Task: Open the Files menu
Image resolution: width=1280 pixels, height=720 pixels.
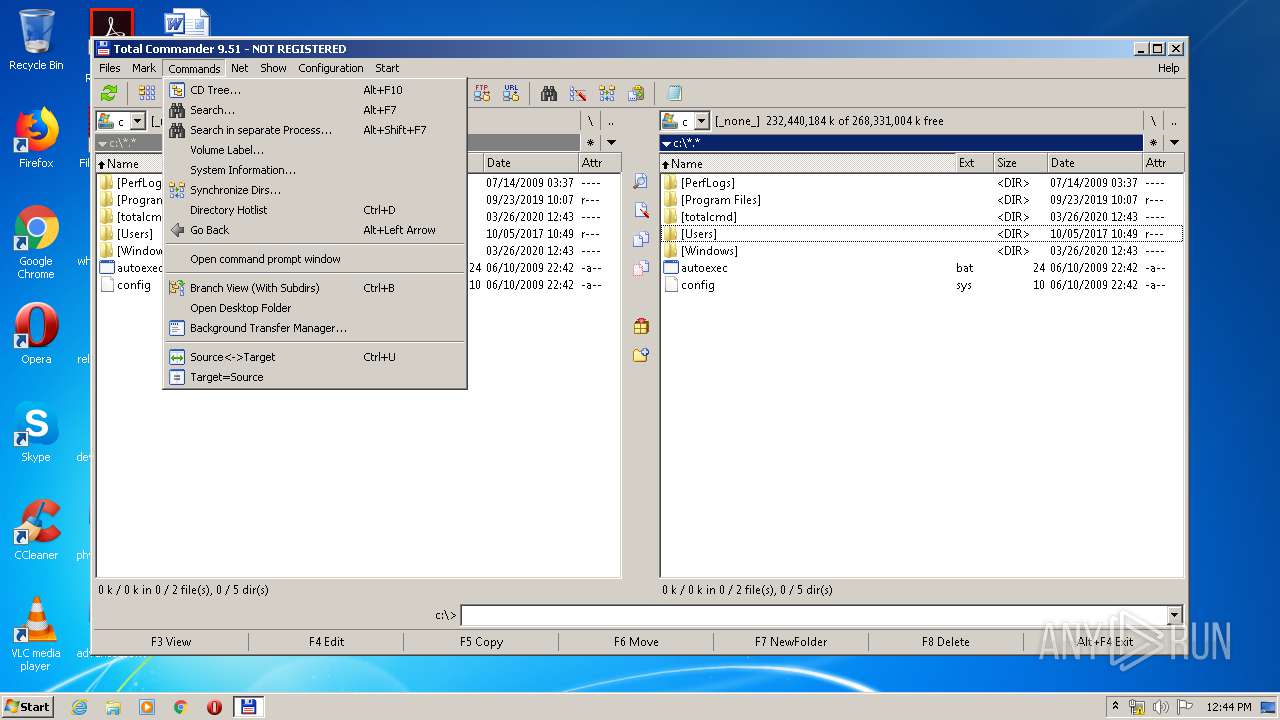Action: click(110, 68)
